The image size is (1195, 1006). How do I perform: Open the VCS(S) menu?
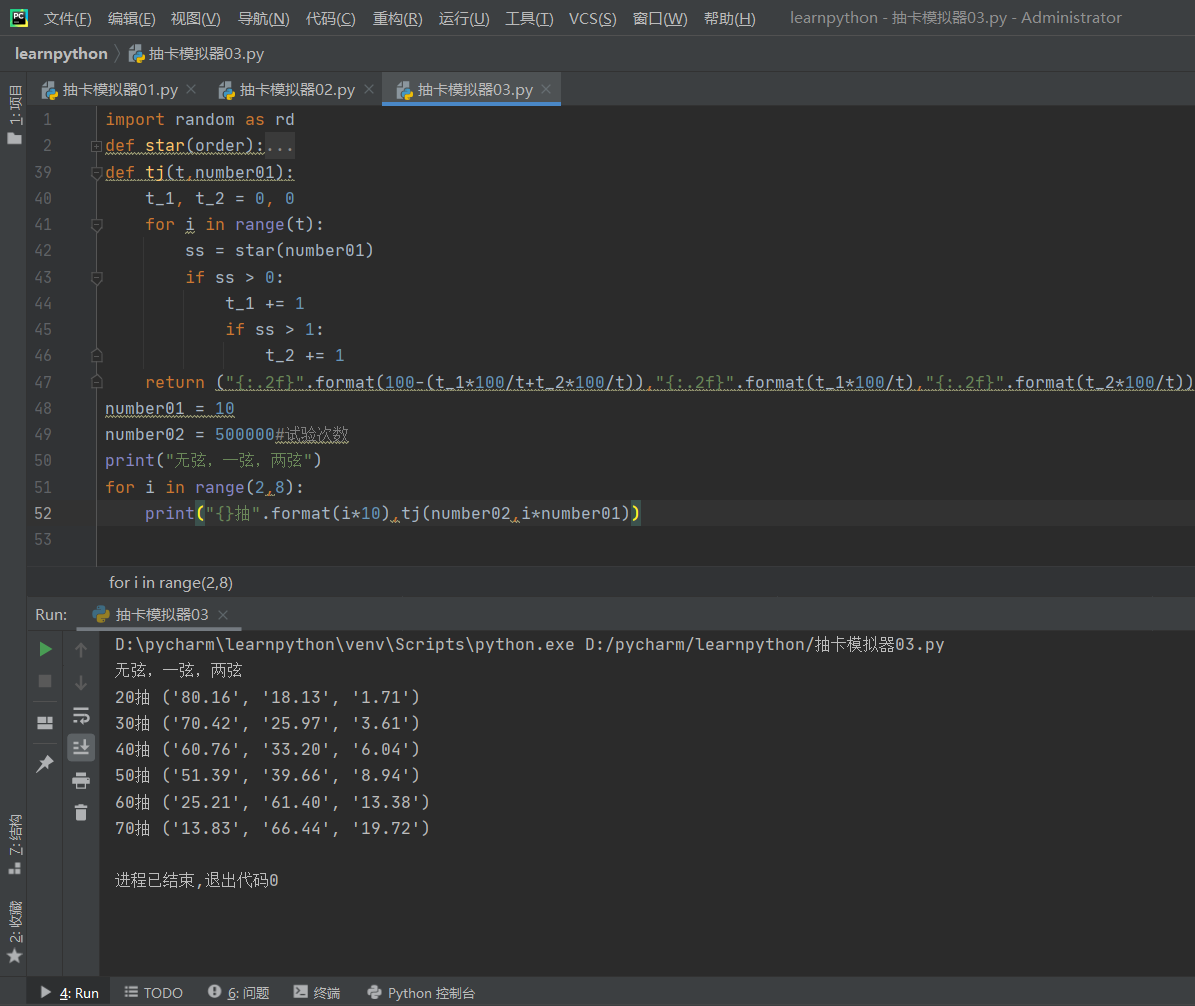[x=592, y=18]
